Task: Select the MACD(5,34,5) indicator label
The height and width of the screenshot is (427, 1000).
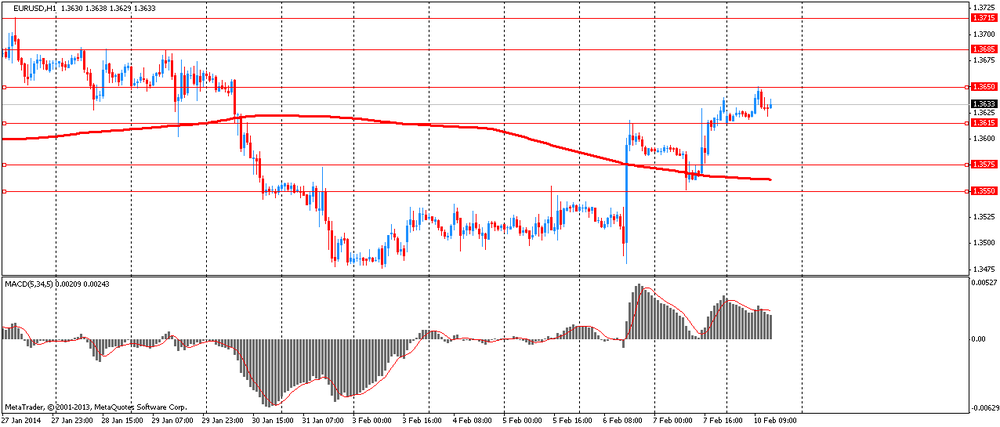Action: pos(29,283)
